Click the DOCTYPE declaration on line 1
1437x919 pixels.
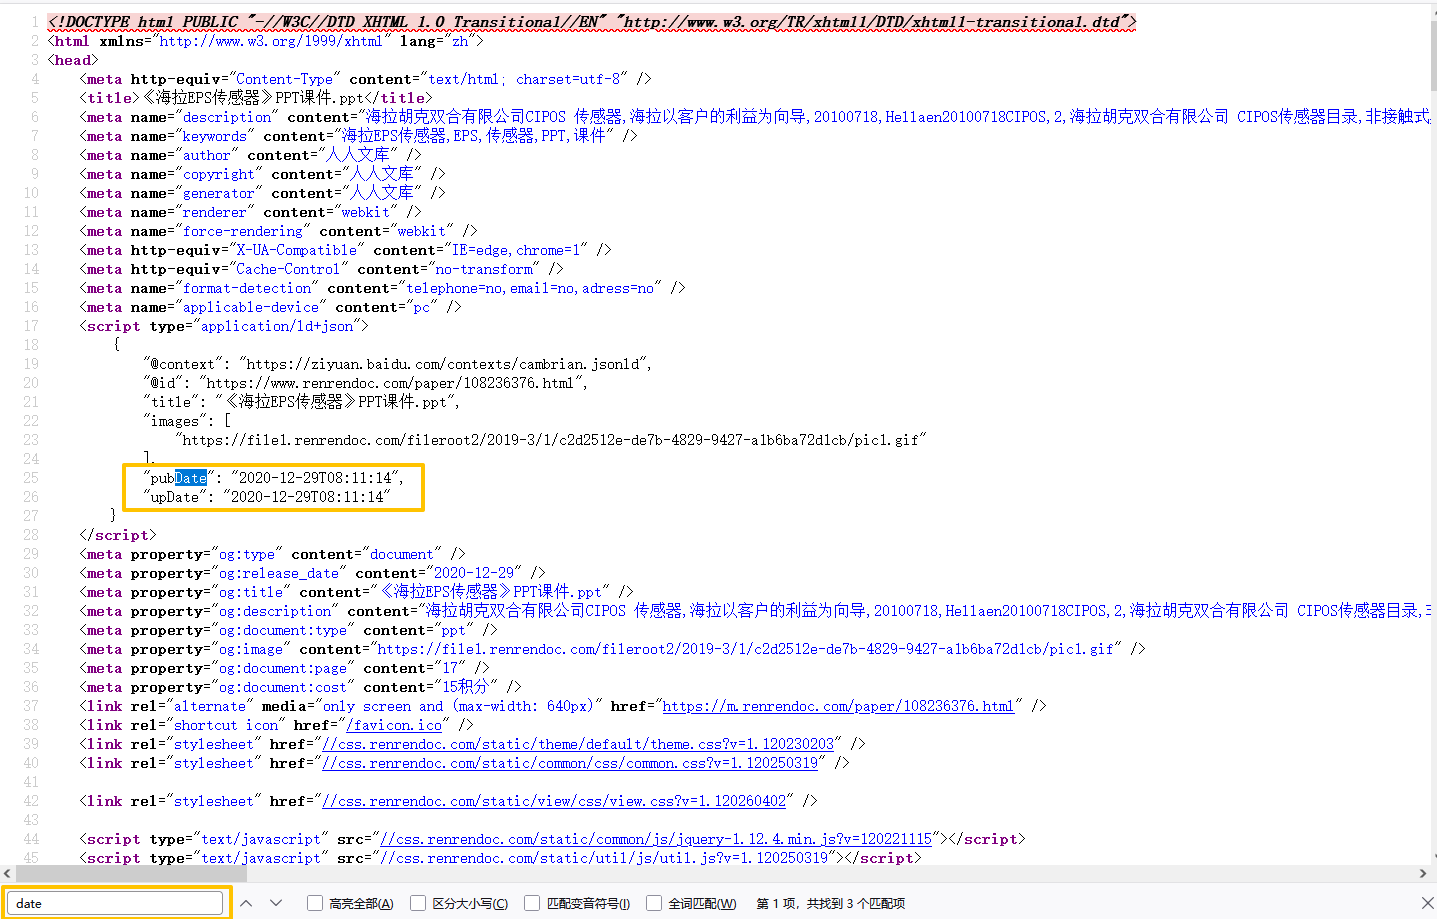[x=592, y=22]
